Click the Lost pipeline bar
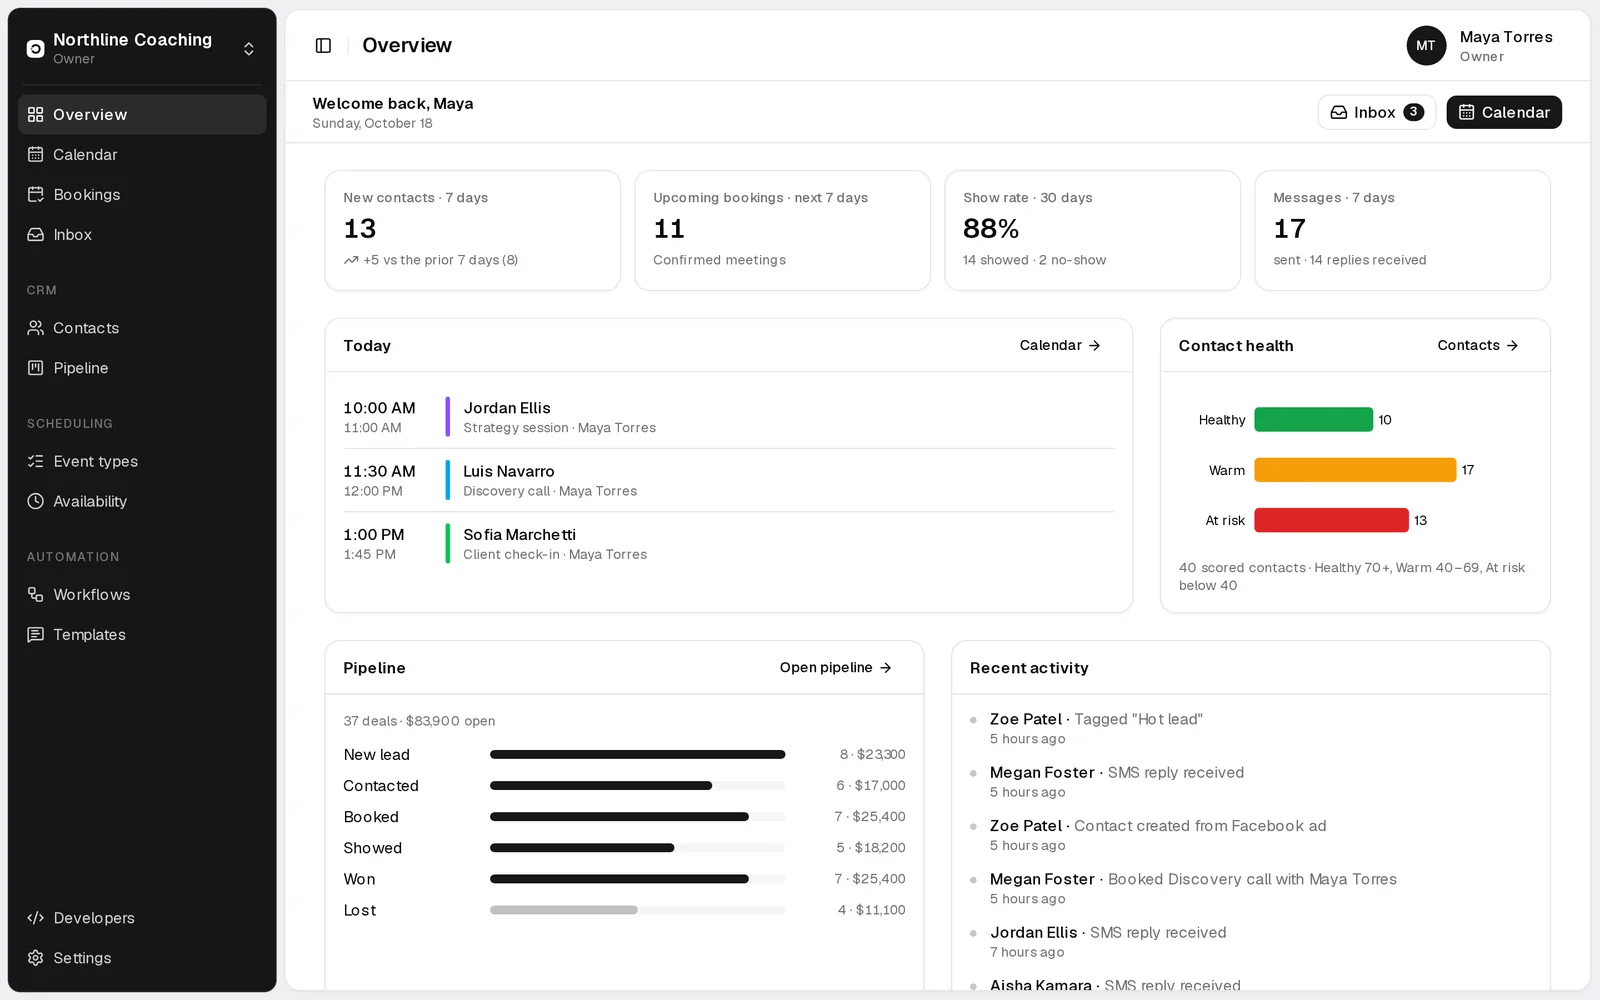Image resolution: width=1600 pixels, height=1000 pixels. pos(563,910)
